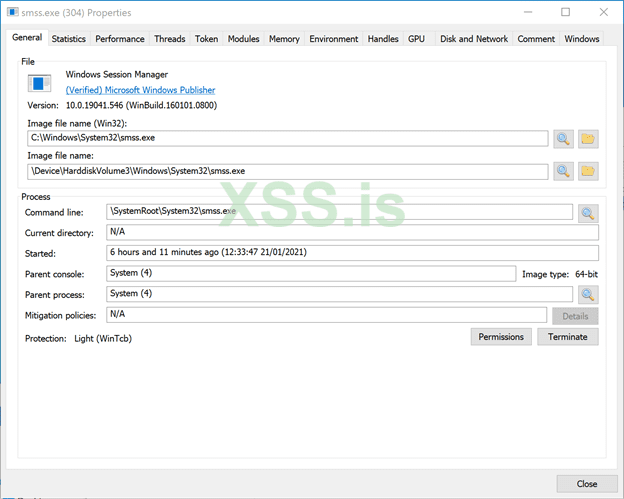Click the Started time field
The width and height of the screenshot is (624, 499).
pos(352,253)
